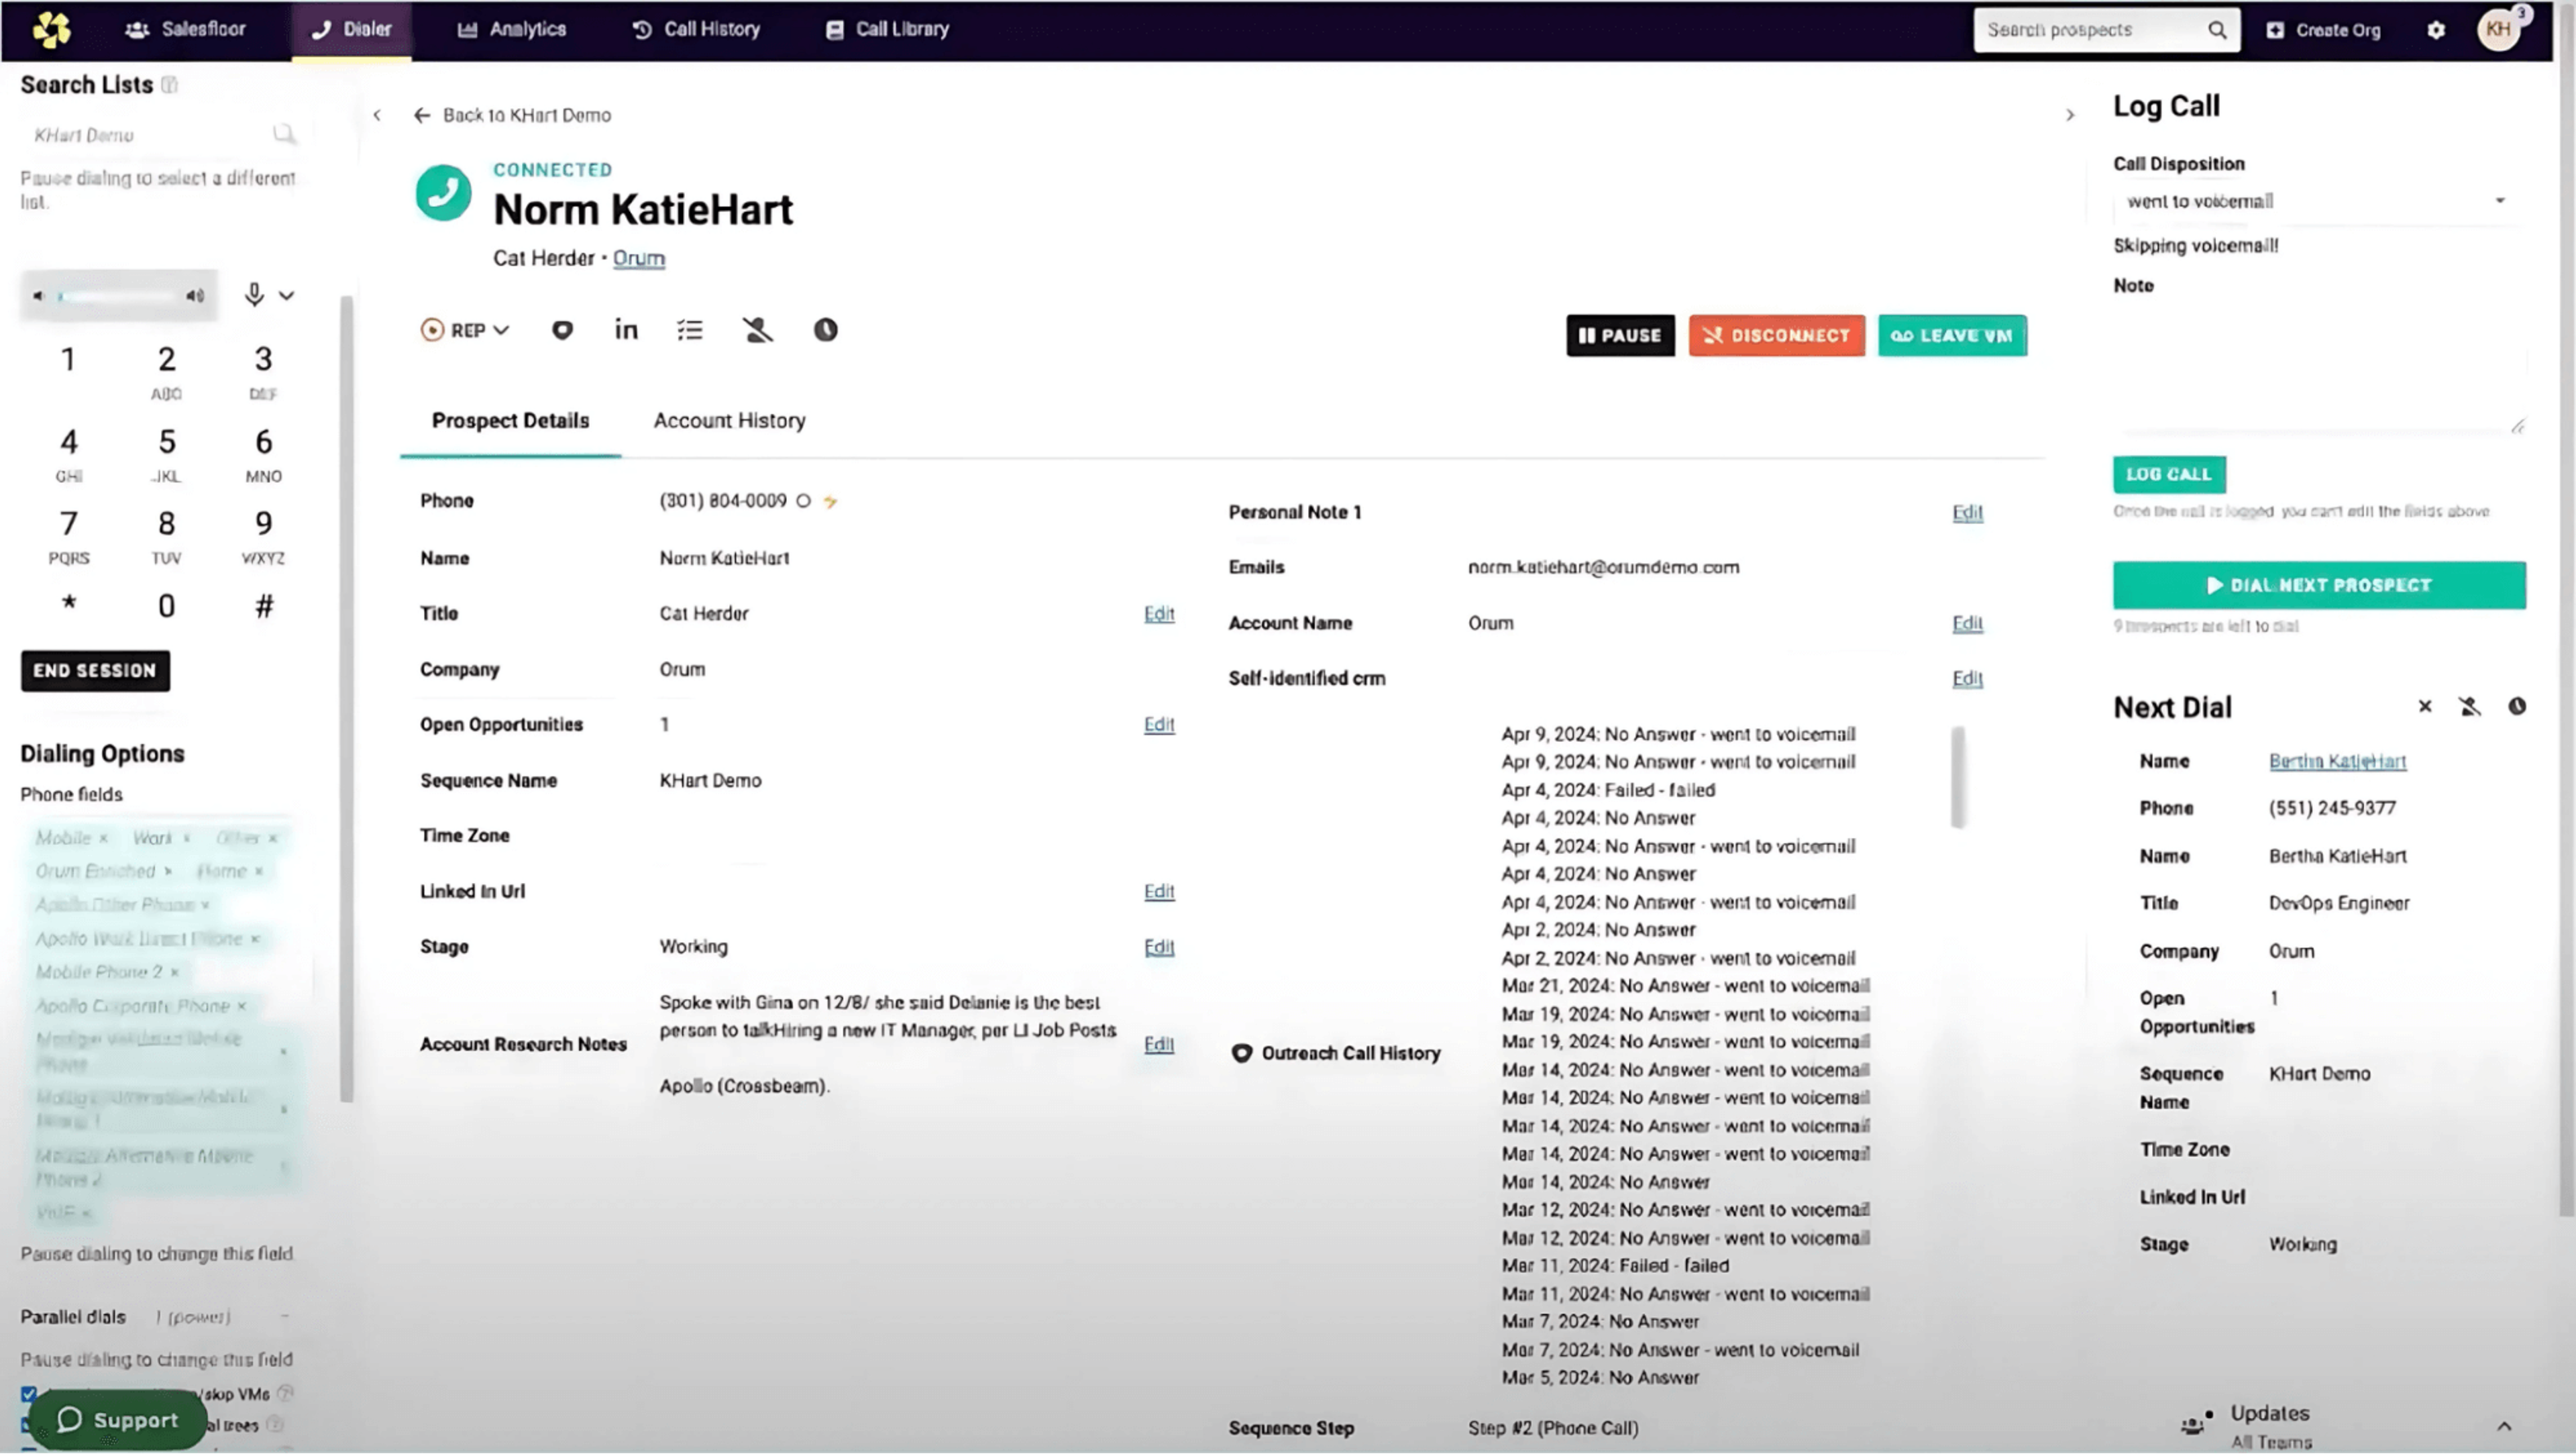Image resolution: width=2576 pixels, height=1454 pixels.
Task: Toggle the skip VMs checkbox
Action: pyautogui.click(x=29, y=1394)
